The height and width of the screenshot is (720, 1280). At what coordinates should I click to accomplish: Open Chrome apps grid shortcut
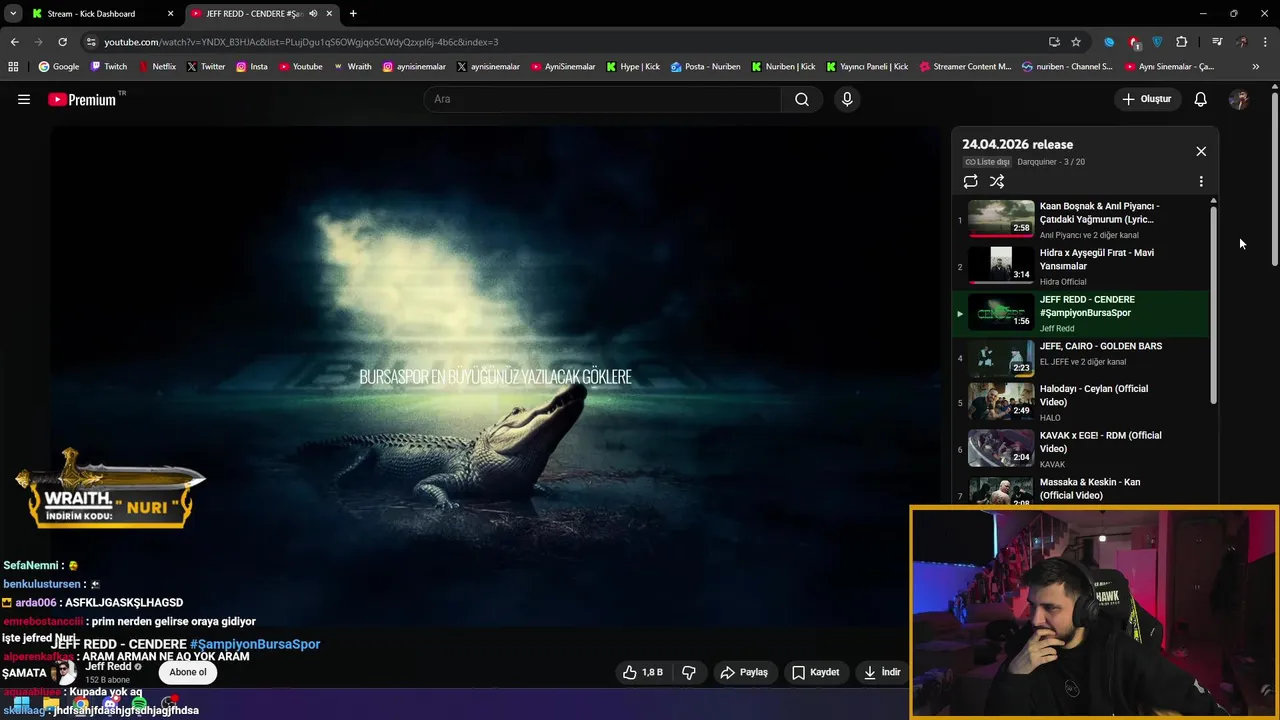pyautogui.click(x=13, y=67)
